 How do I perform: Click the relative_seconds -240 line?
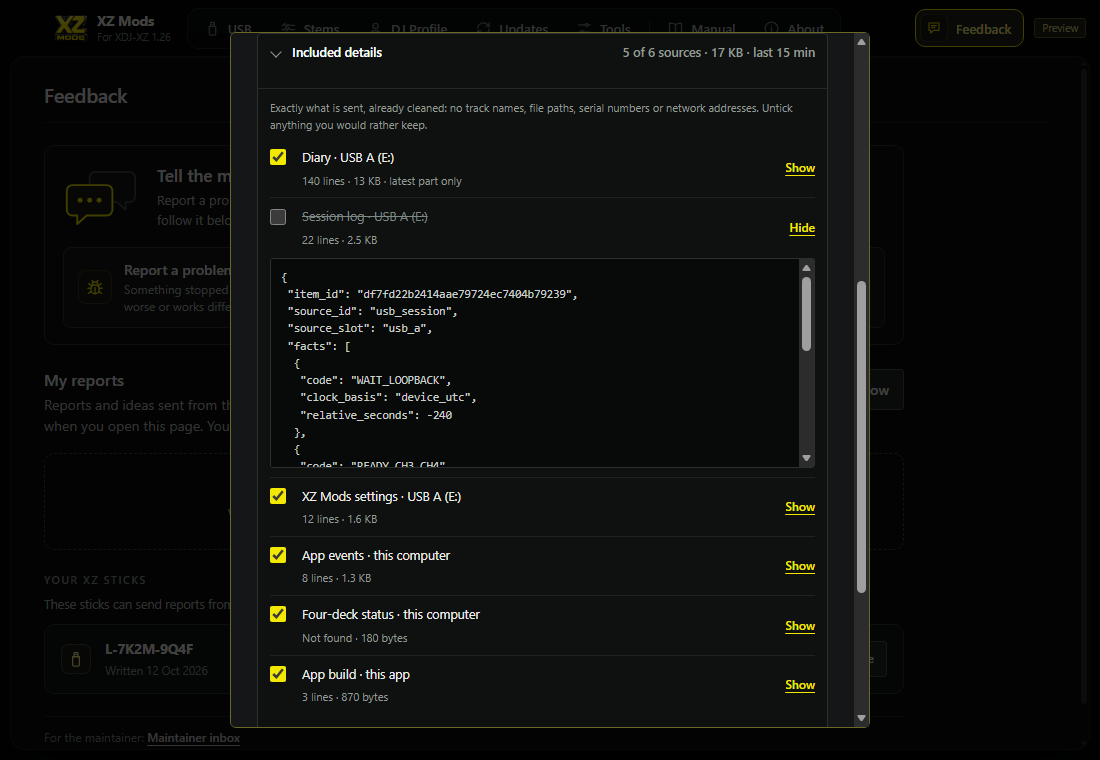[376, 415]
